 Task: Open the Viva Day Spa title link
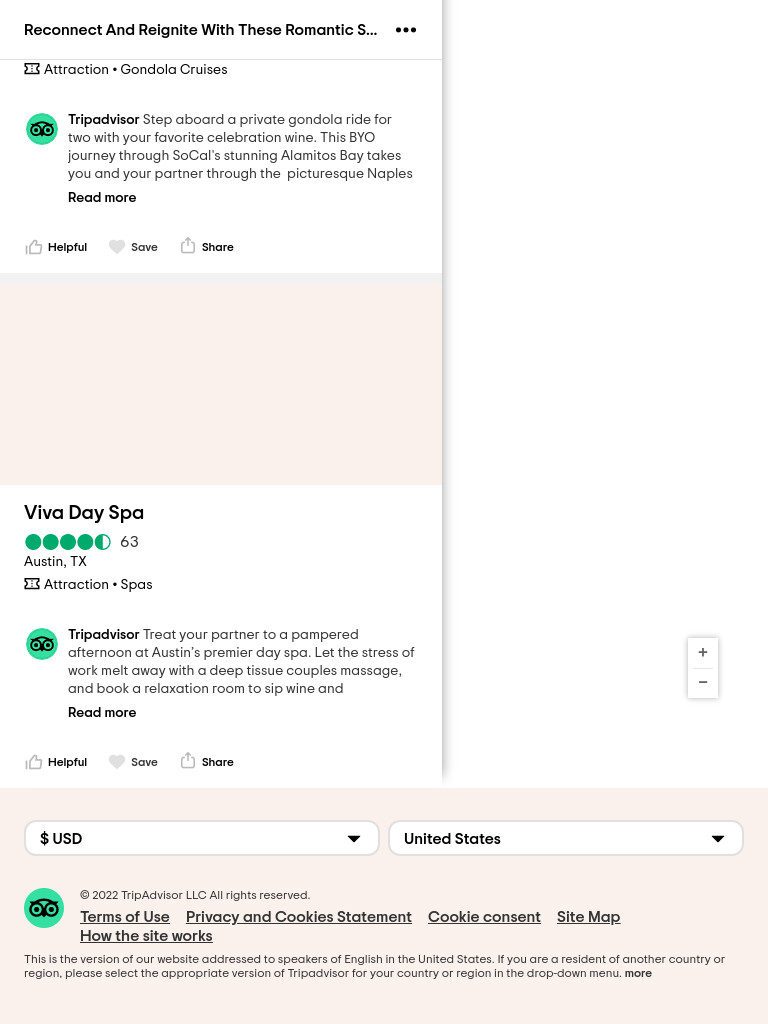[84, 513]
